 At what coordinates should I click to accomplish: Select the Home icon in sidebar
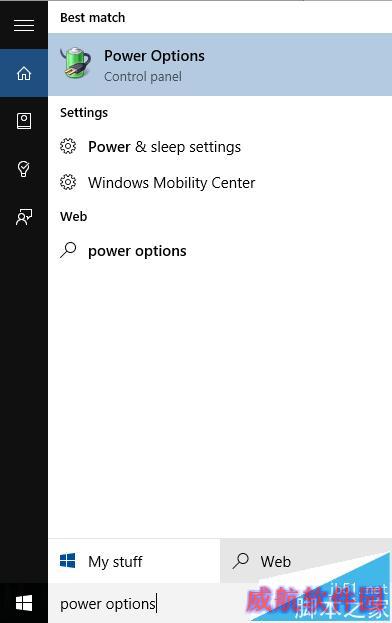pos(24,73)
